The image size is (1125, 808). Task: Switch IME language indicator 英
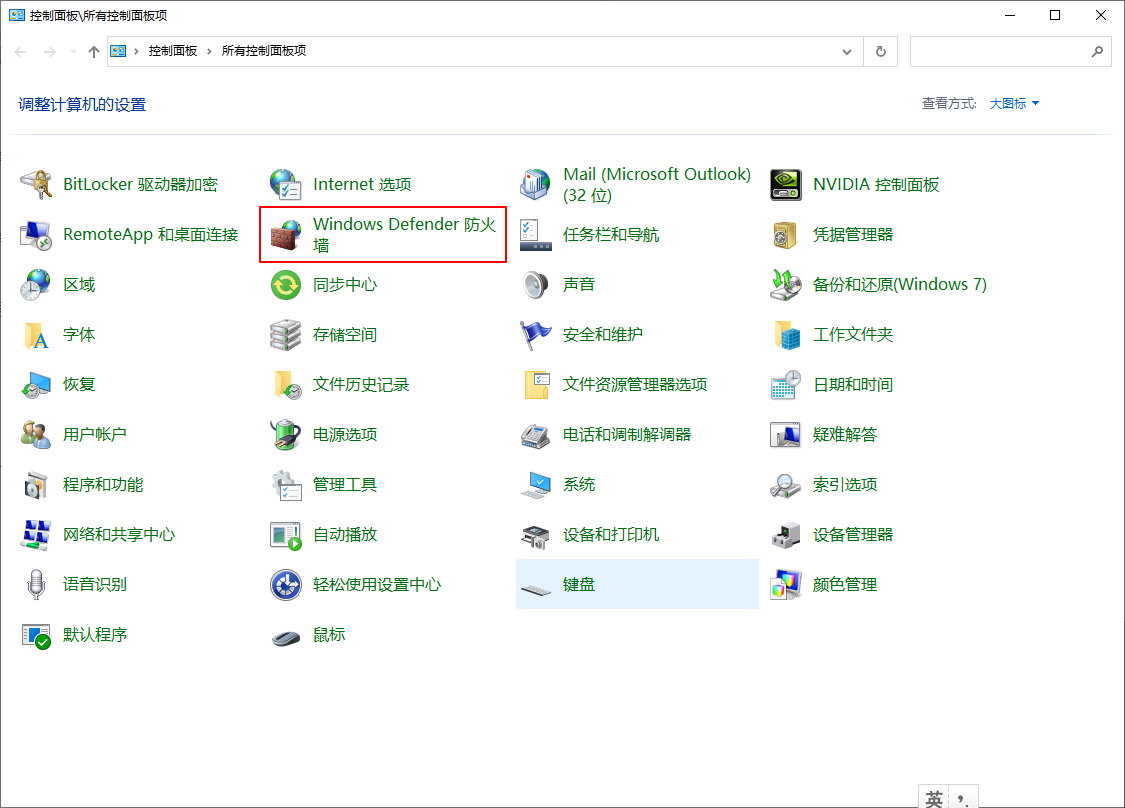933,799
